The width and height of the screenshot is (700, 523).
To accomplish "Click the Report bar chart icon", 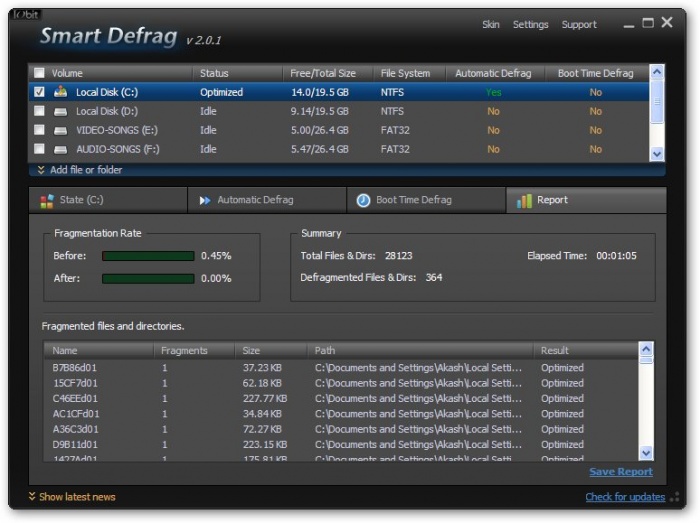I will 524,201.
